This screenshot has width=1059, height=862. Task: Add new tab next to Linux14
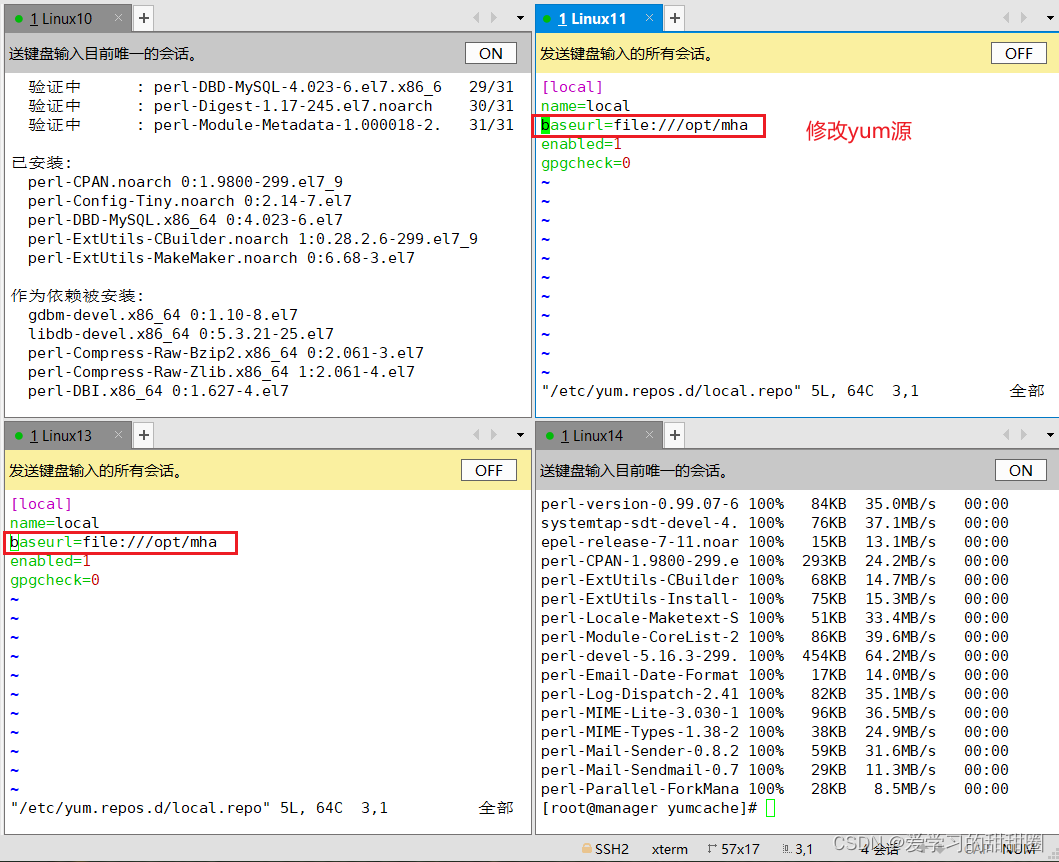click(674, 435)
